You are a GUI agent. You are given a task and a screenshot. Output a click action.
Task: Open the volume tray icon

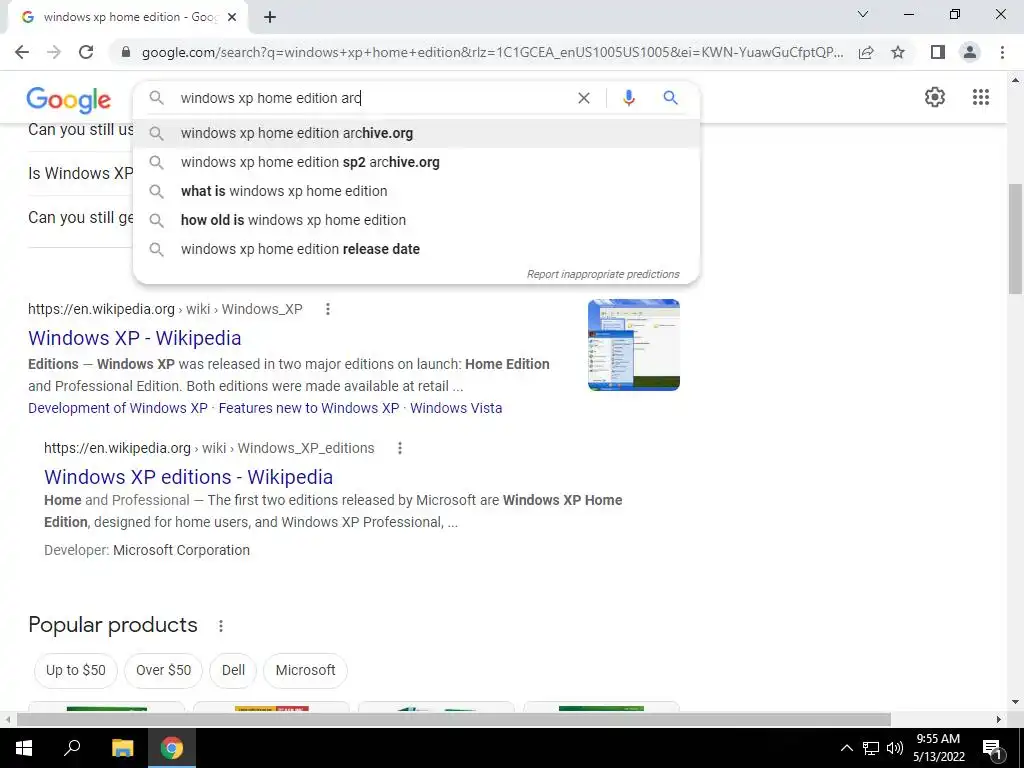tap(894, 748)
